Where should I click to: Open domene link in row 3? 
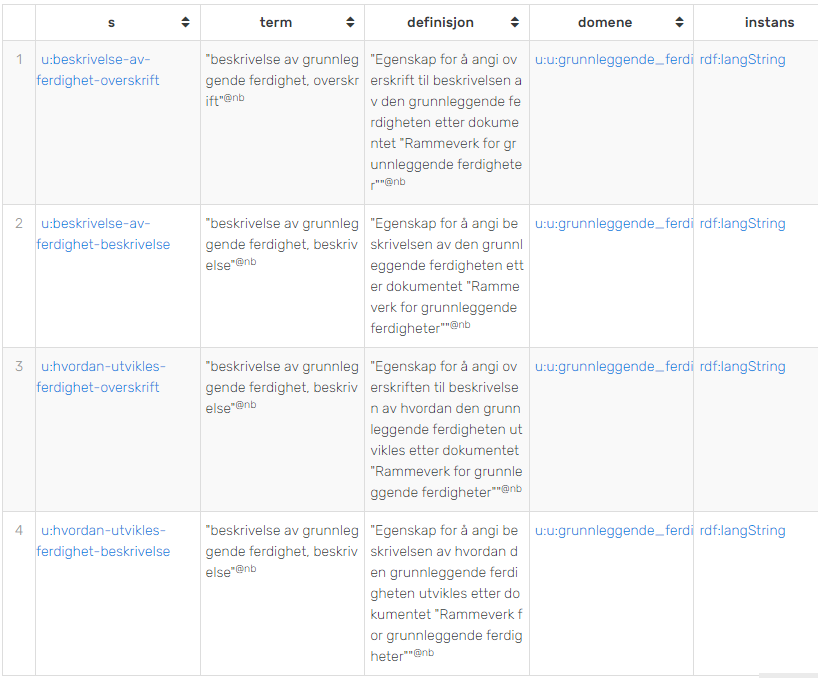point(614,366)
